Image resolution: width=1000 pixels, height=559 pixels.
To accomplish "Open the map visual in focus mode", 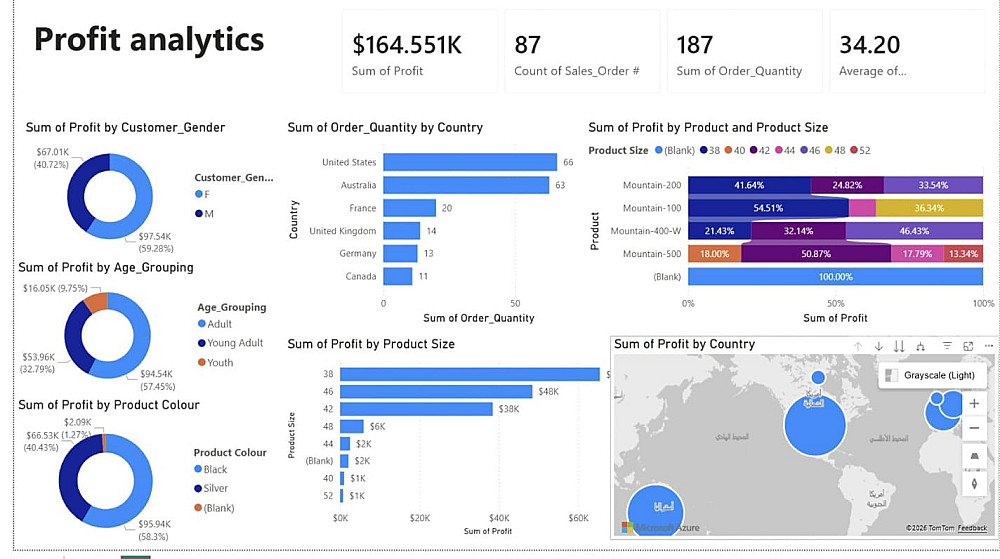I will (x=968, y=346).
